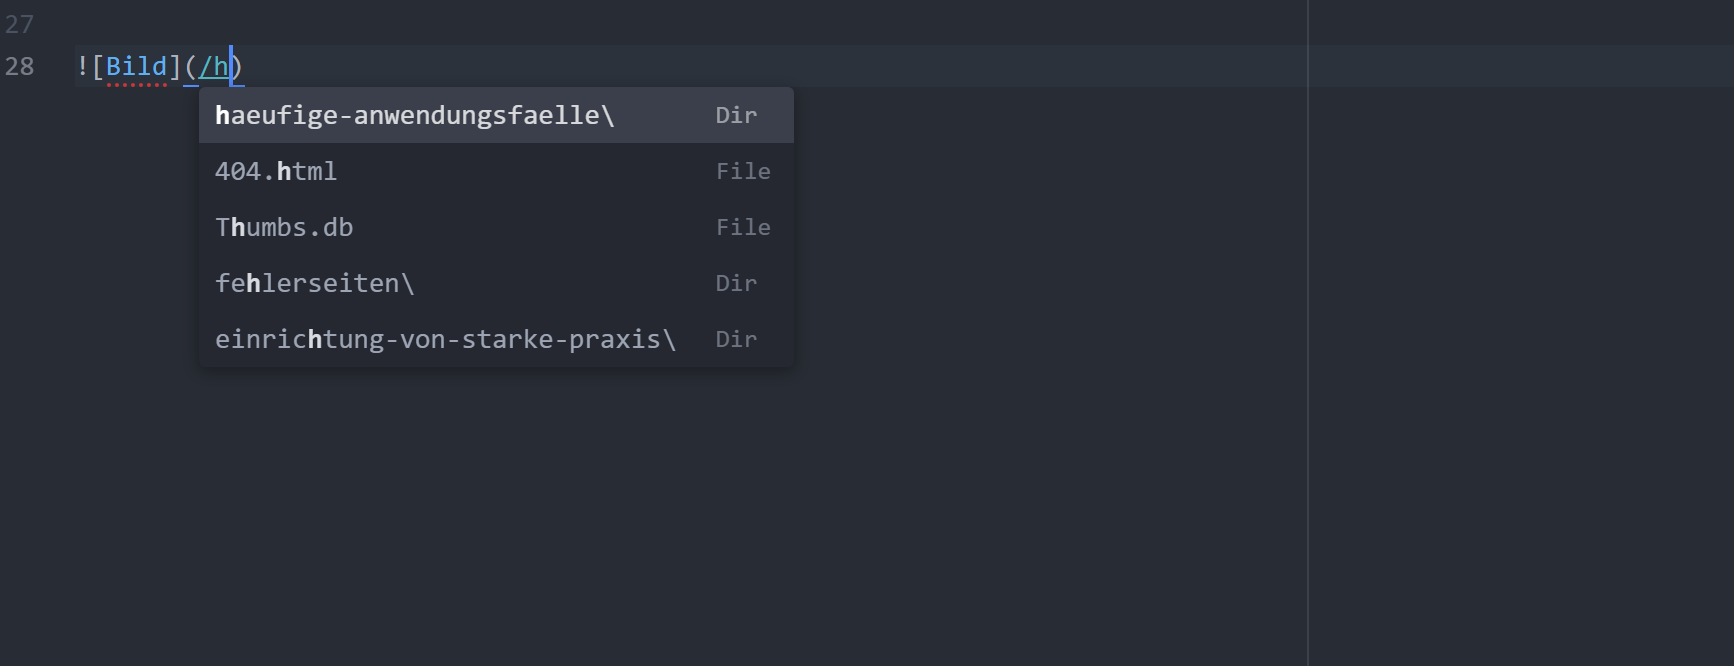Pick Thumbs.db in the suggestion popup

[284, 227]
